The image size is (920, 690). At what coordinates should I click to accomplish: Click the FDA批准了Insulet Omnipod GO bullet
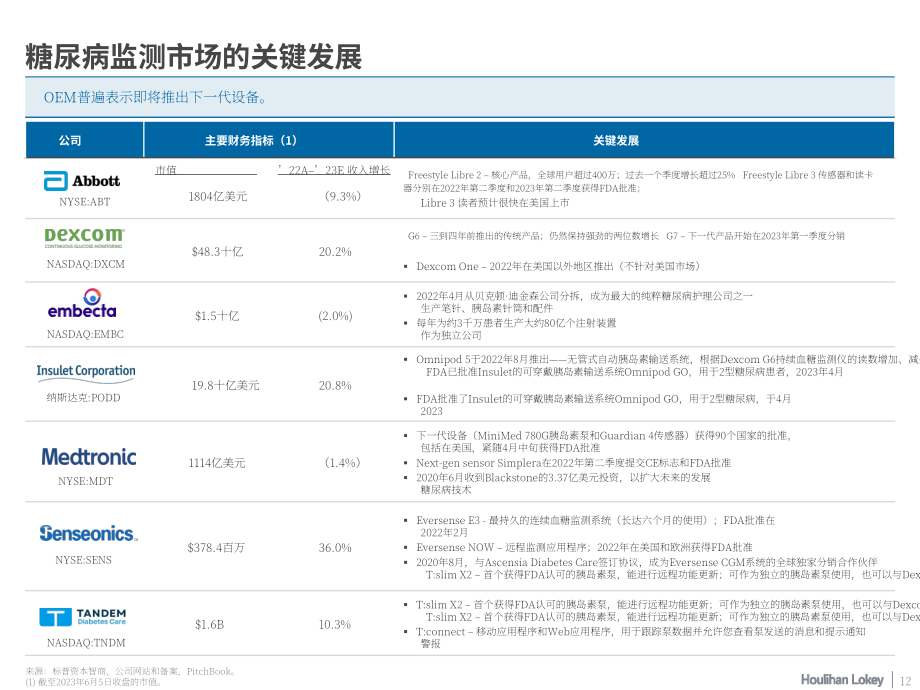point(603,405)
